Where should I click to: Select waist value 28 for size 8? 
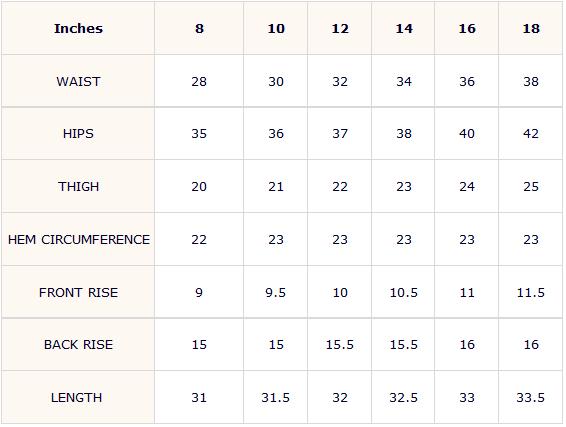[199, 82]
